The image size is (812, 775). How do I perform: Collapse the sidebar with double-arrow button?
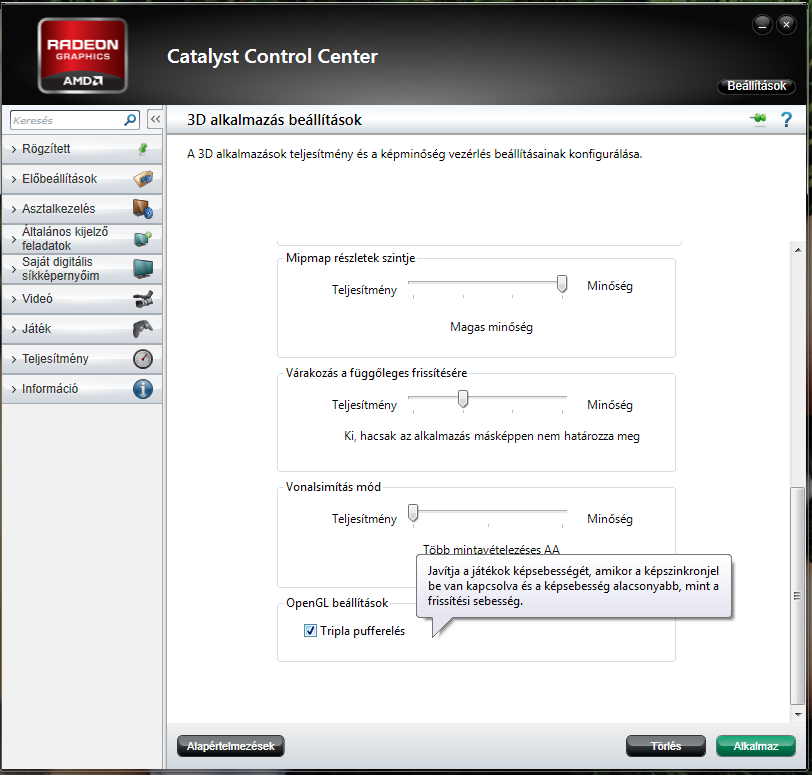[155, 119]
